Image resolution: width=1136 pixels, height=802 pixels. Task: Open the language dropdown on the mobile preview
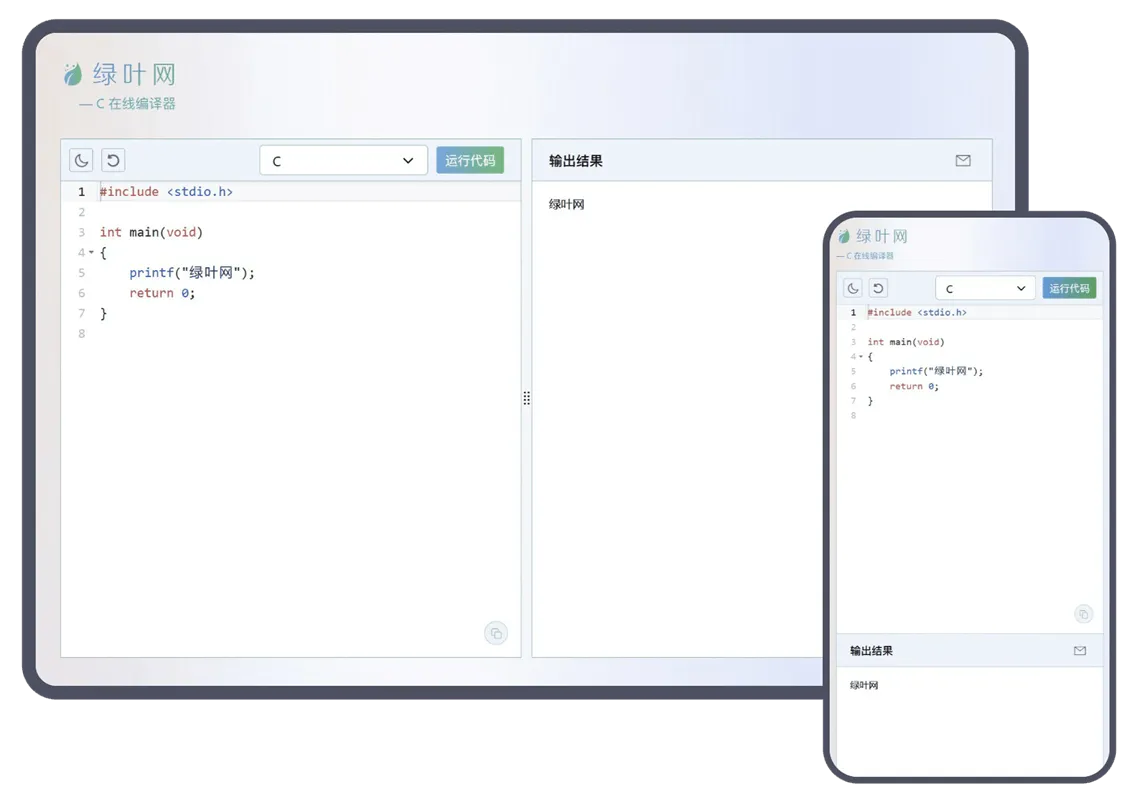point(985,287)
